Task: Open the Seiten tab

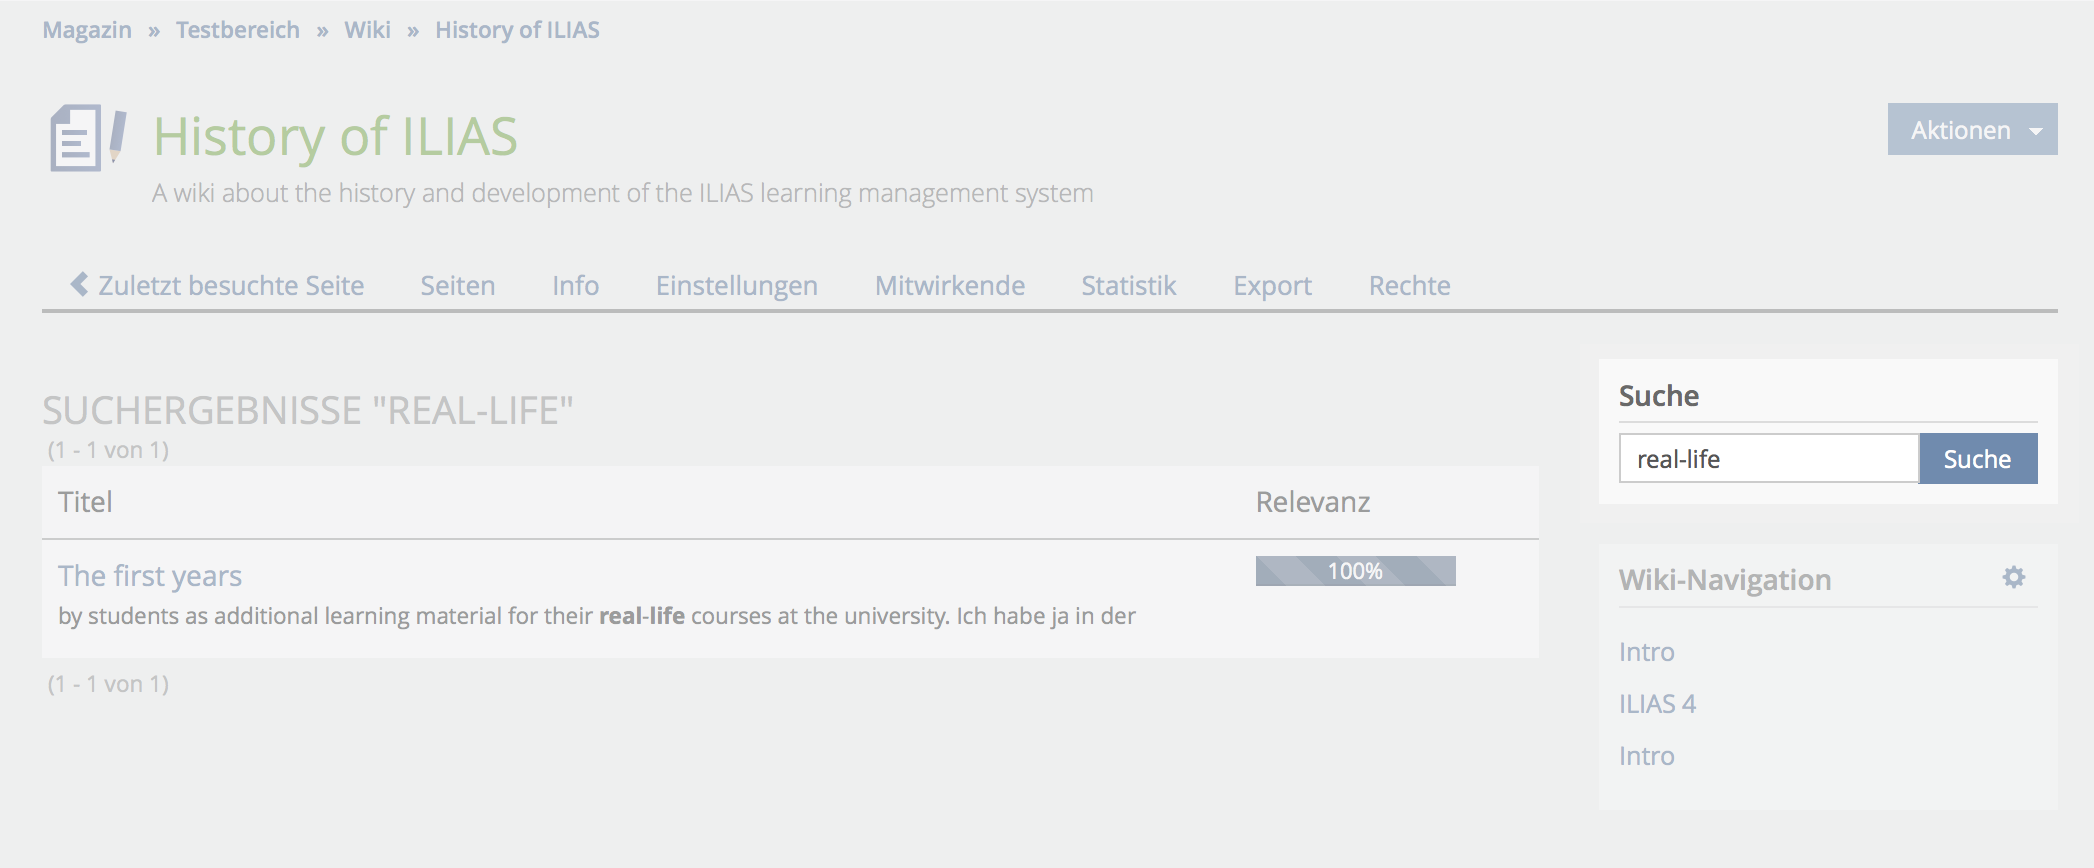Action: [457, 286]
